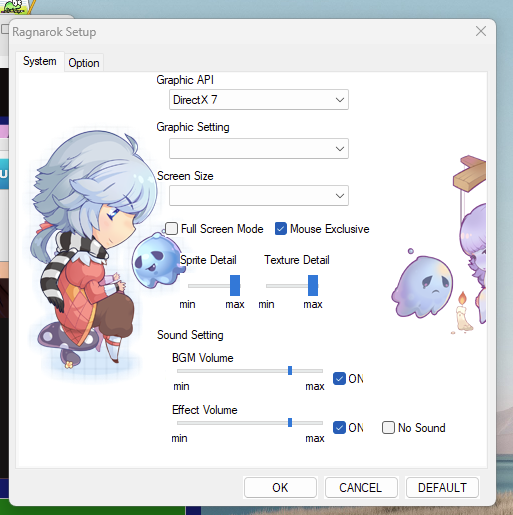Click the sad purple ghost illustration

point(423,286)
